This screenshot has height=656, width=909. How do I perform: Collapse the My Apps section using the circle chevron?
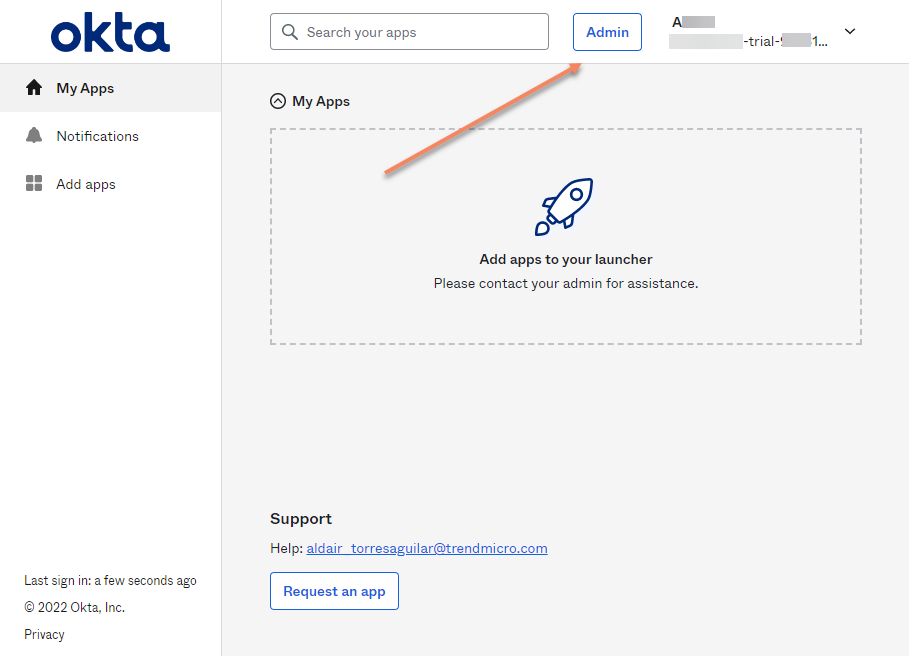[277, 100]
